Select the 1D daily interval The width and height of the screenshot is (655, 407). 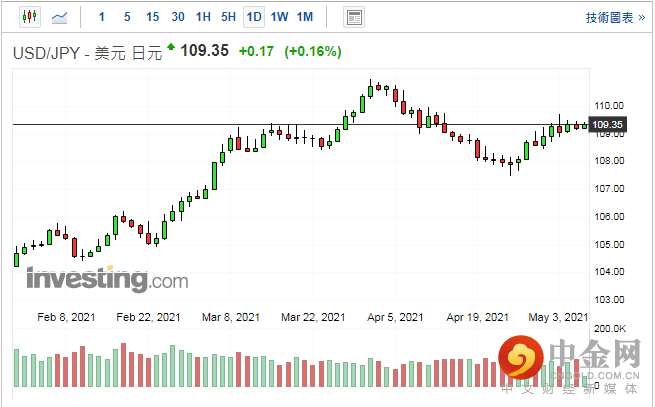pos(254,17)
